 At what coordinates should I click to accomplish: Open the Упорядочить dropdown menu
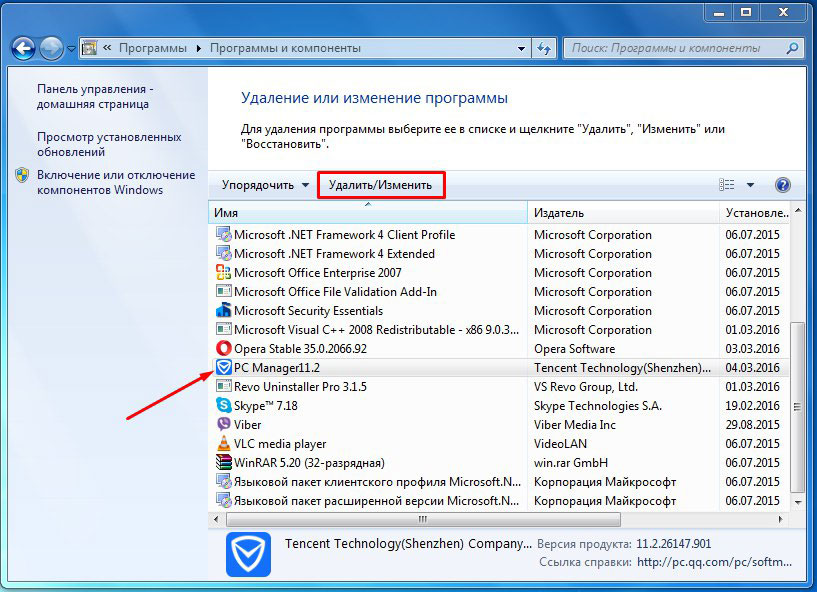pos(265,185)
